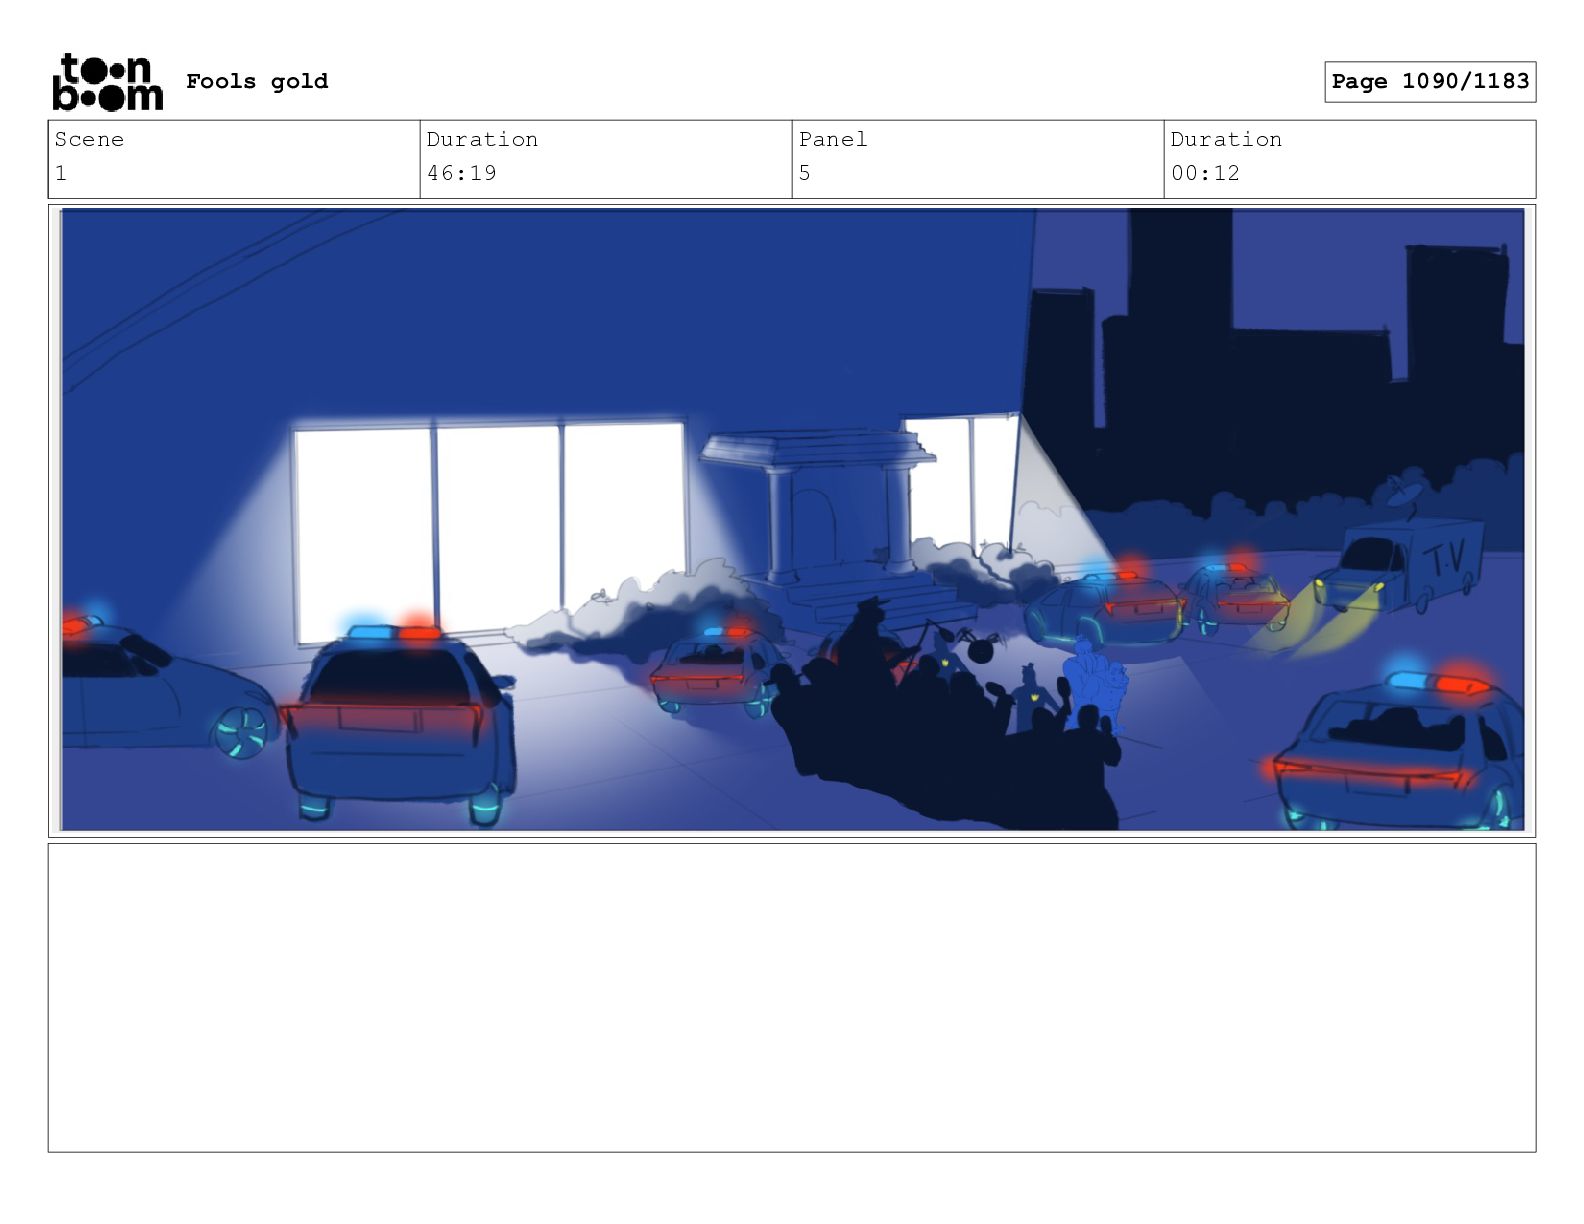Select the Fools gold project title
This screenshot has width=1584, height=1224.
pyautogui.click(x=257, y=81)
